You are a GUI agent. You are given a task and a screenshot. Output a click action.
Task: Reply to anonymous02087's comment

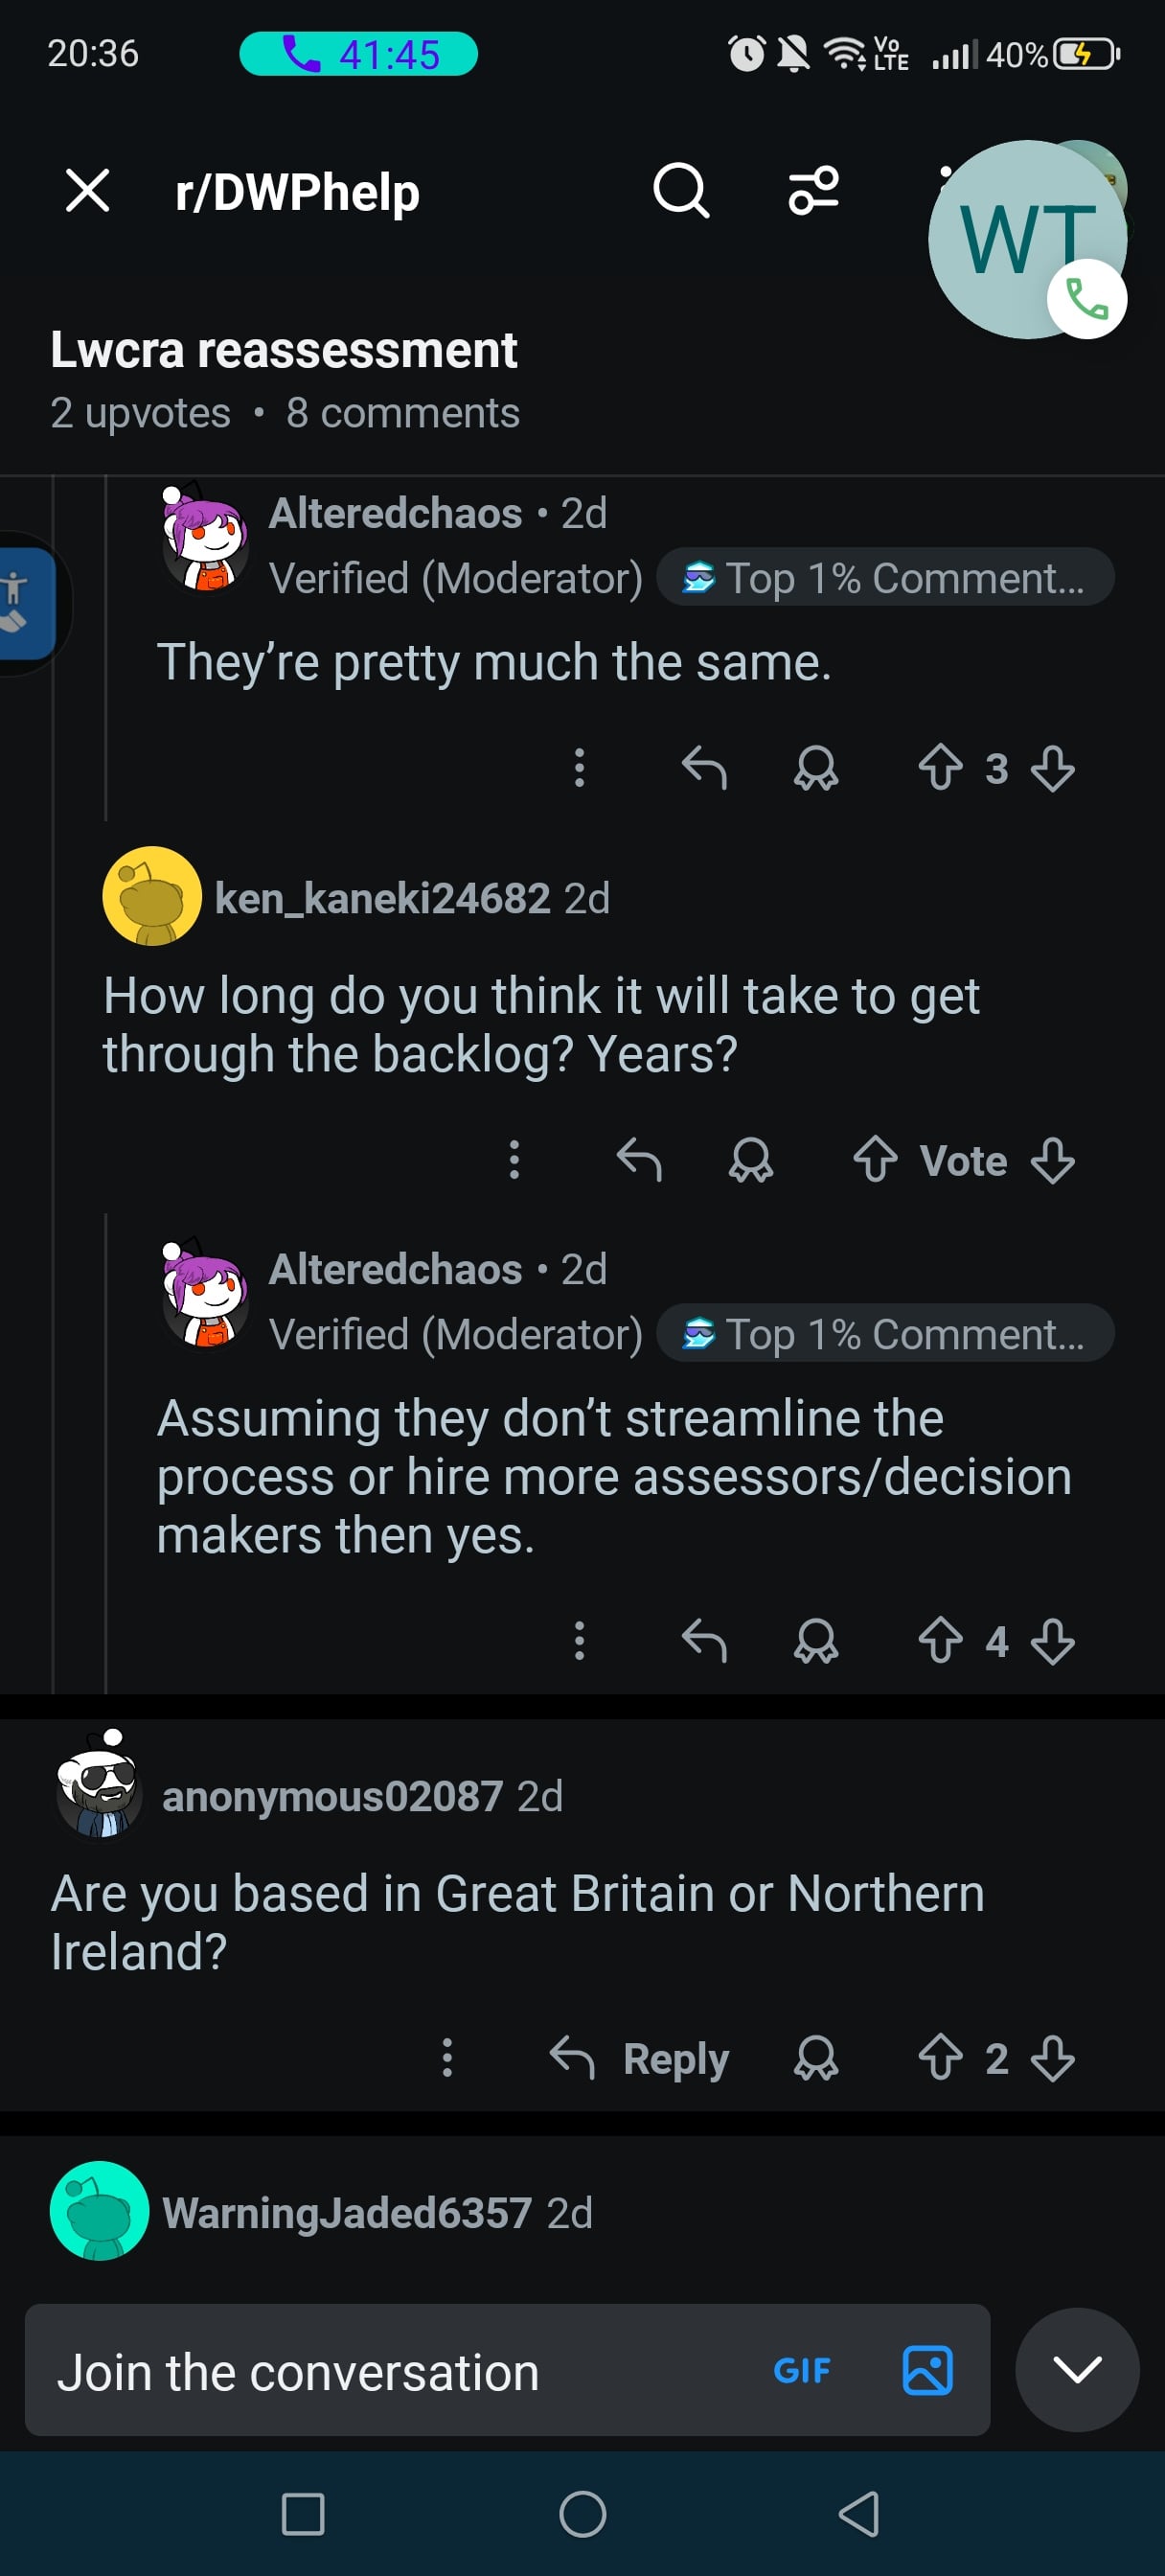pos(640,2058)
